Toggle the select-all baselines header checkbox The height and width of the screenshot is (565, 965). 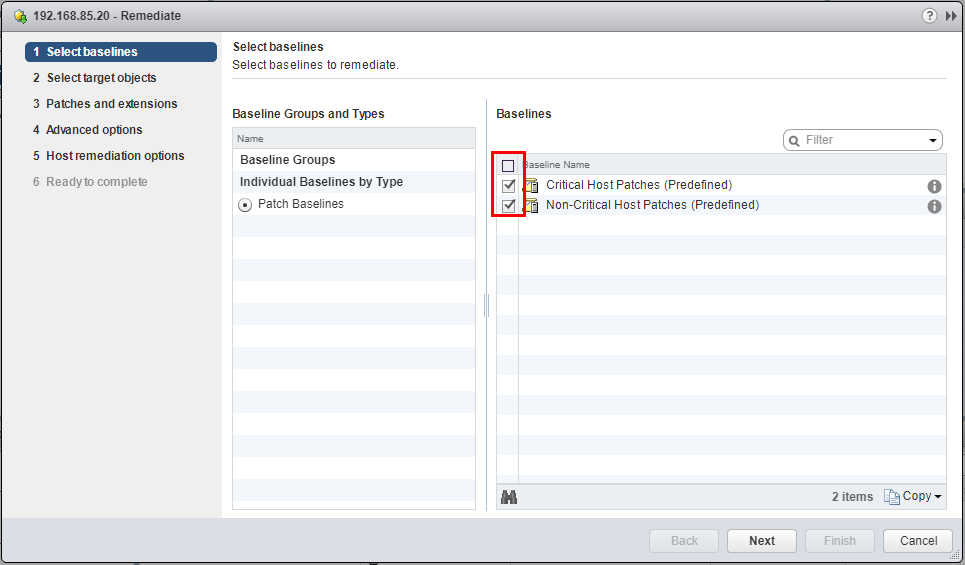coord(508,166)
